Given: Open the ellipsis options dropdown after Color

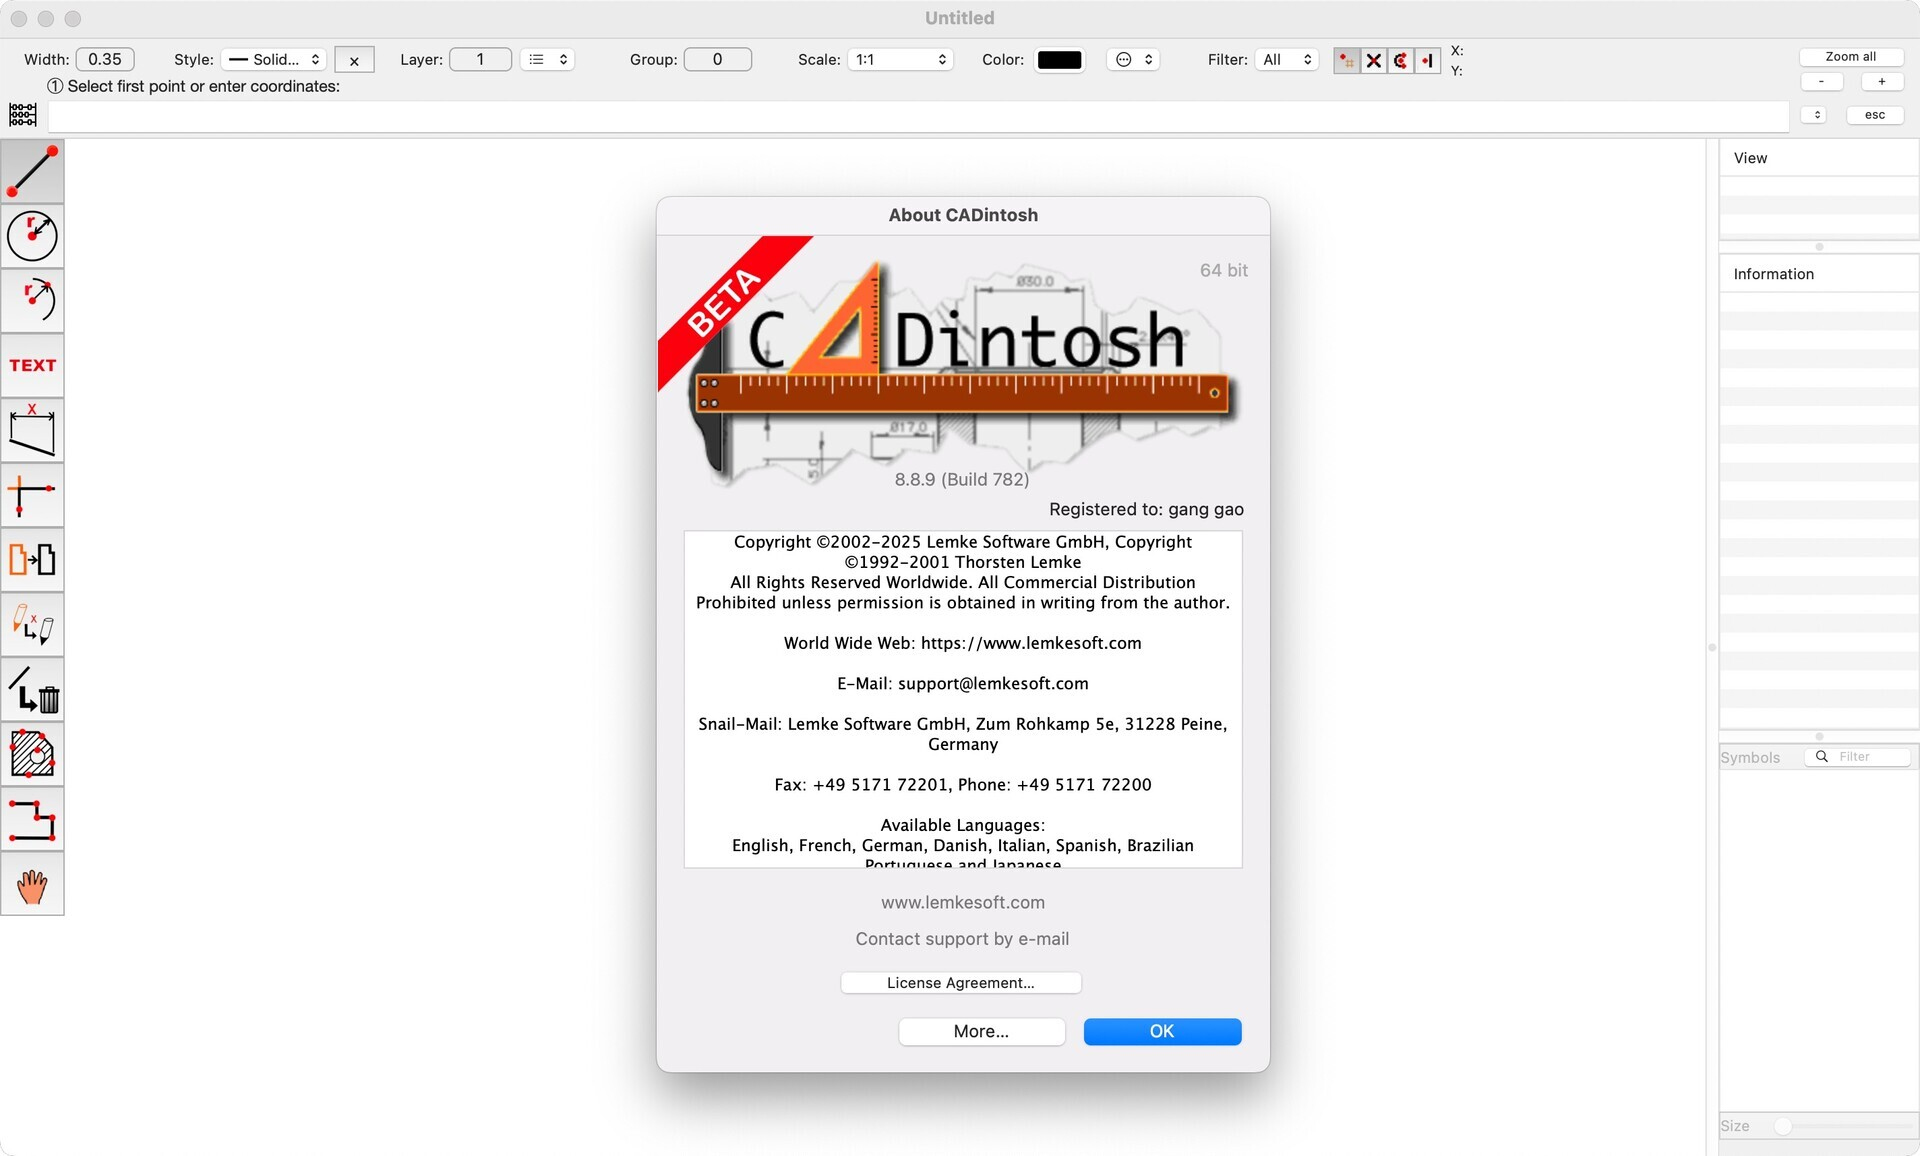Looking at the screenshot, I should 1133,60.
